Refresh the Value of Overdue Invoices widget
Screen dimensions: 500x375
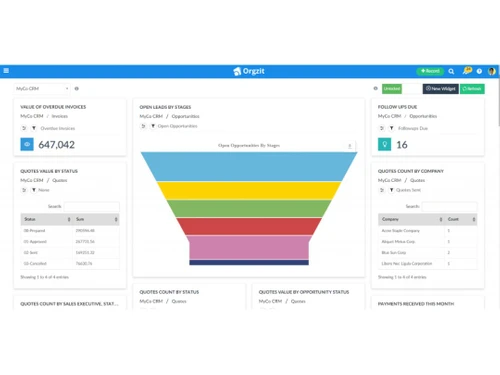tap(24, 128)
